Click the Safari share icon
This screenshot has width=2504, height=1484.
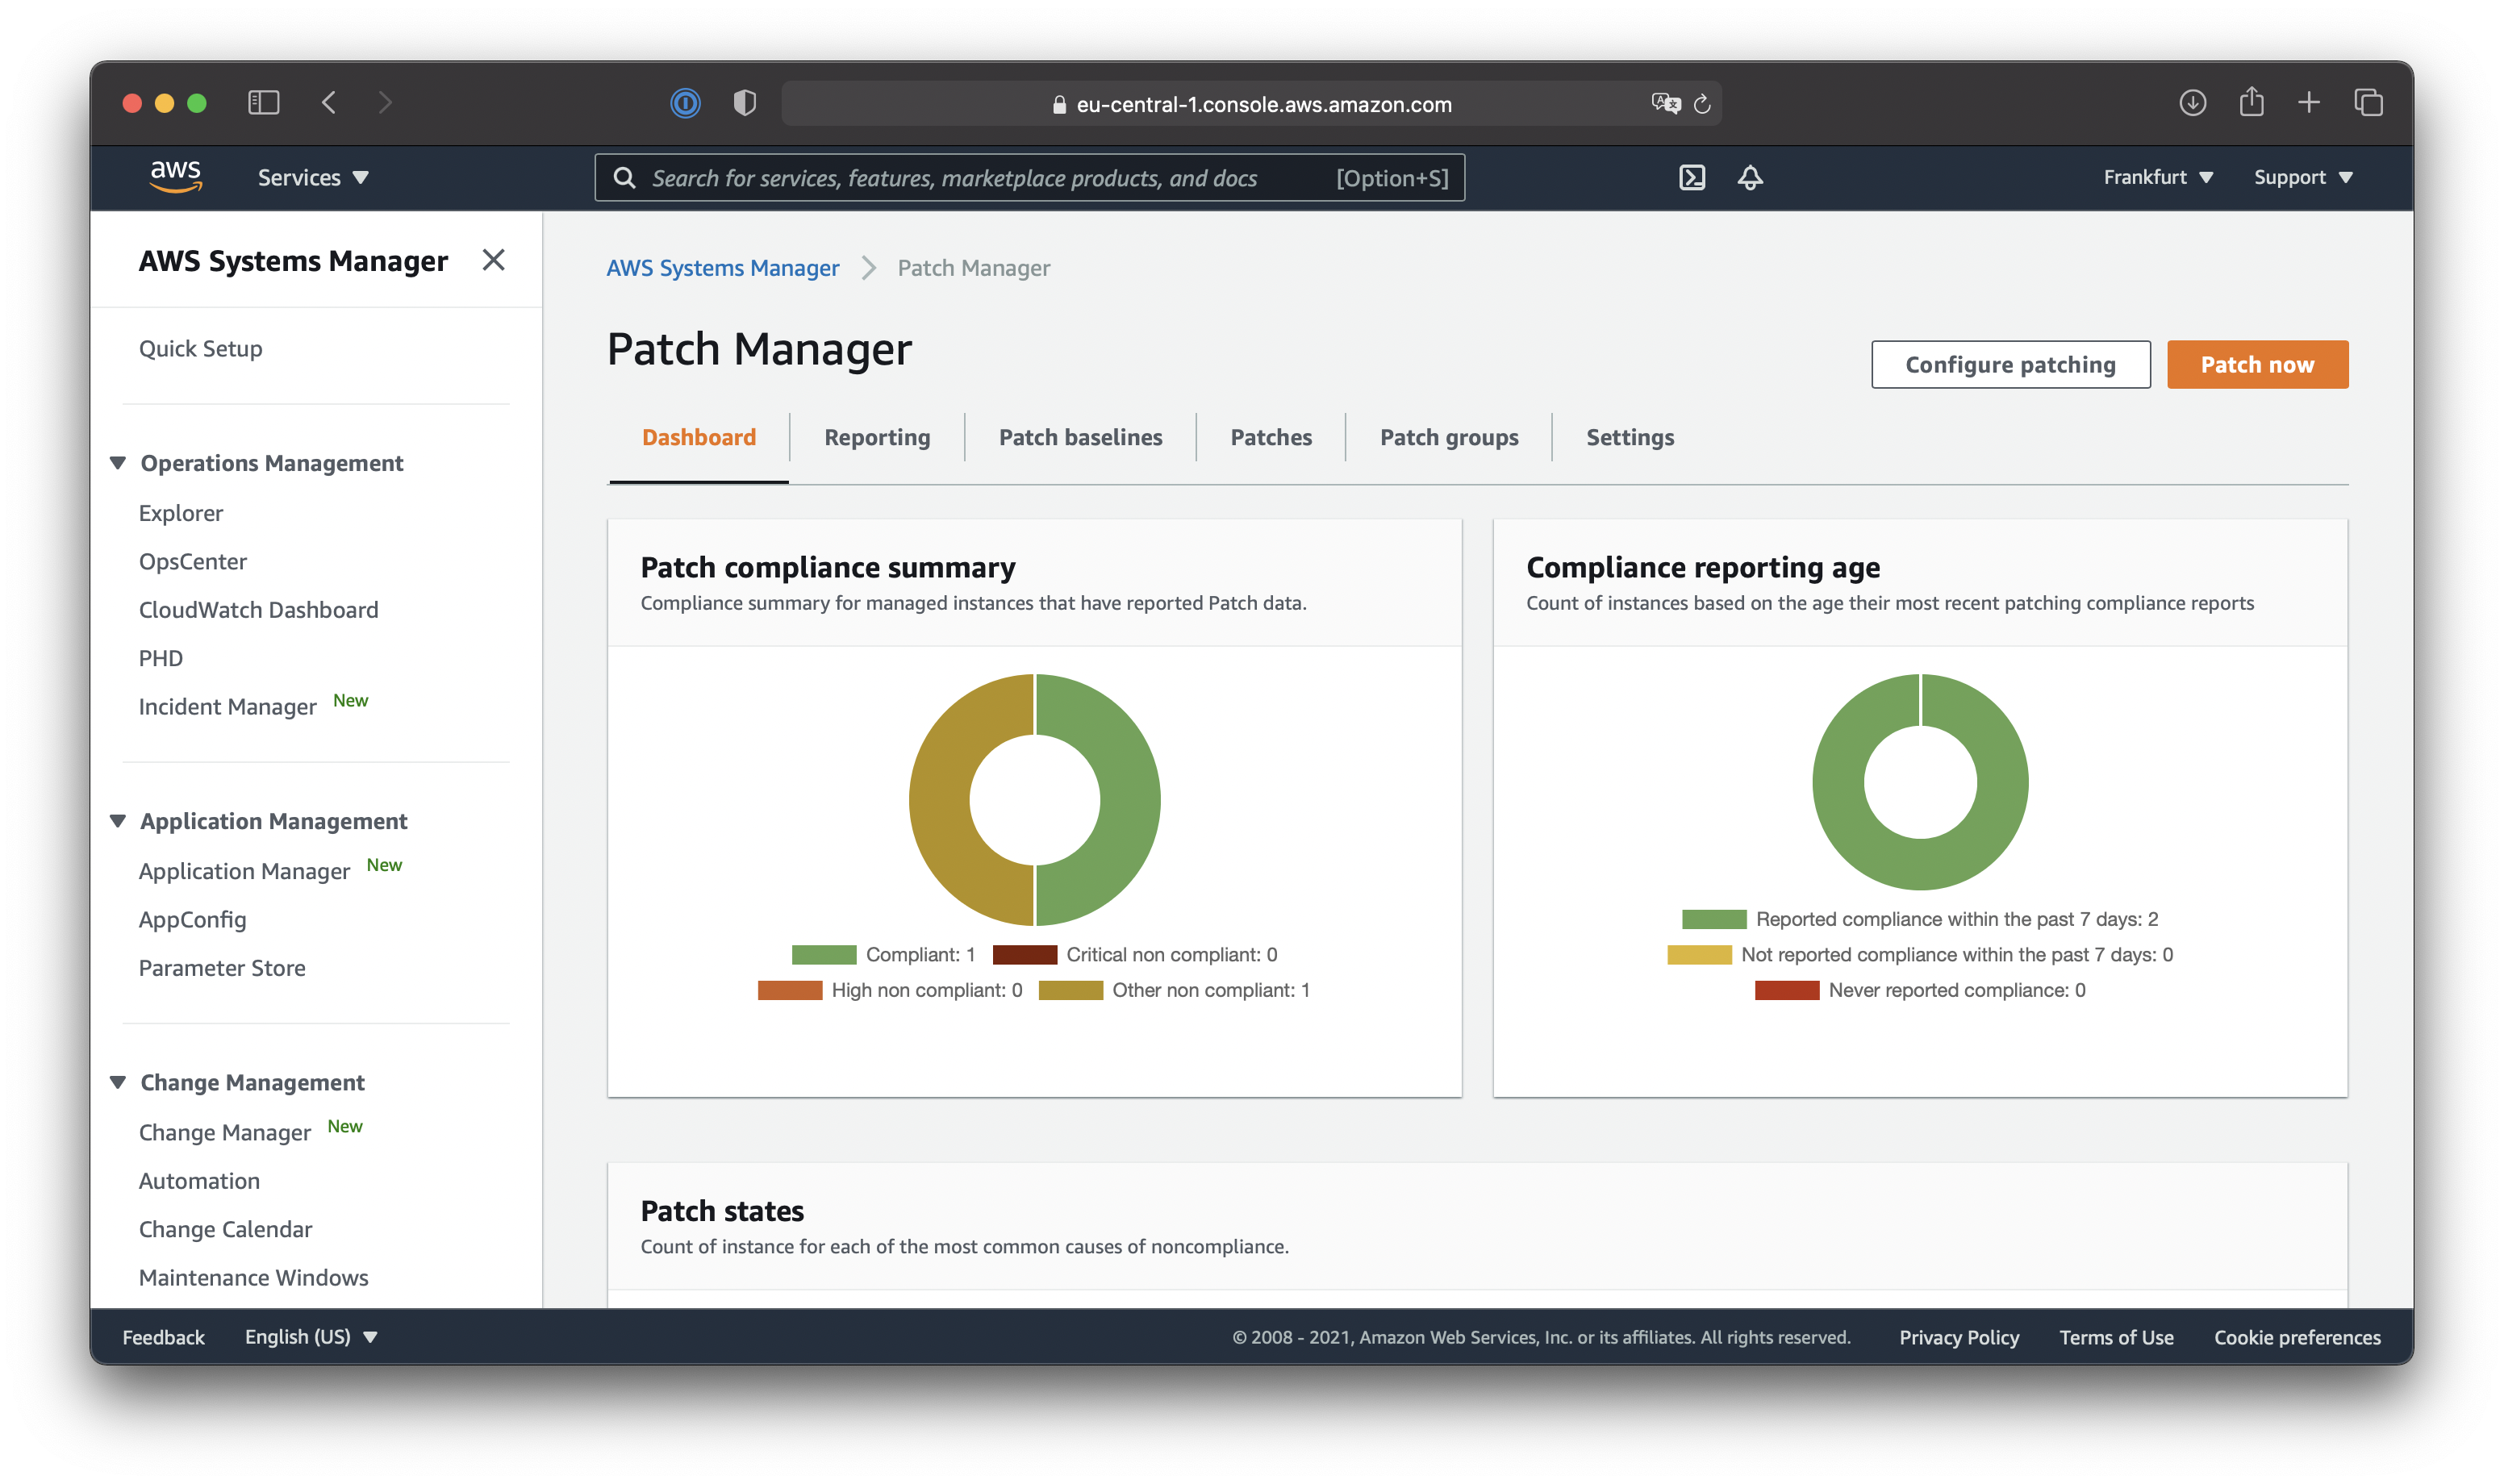2251,102
